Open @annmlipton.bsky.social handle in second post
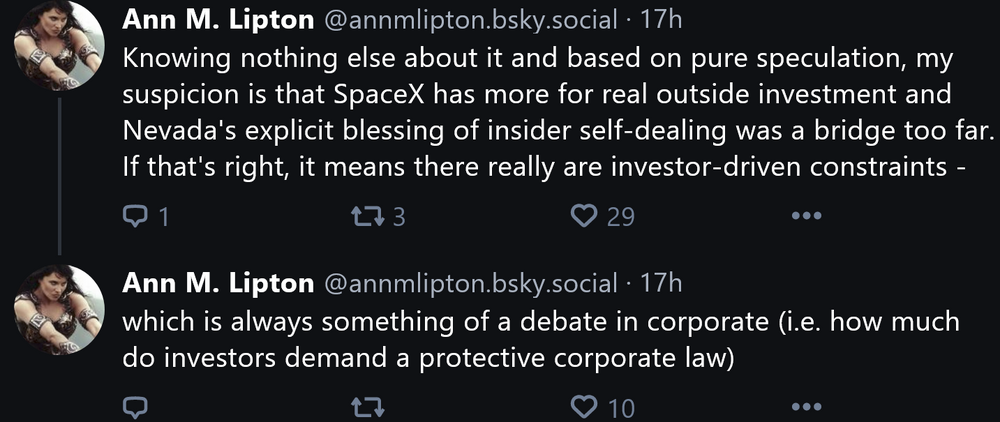 click(x=469, y=283)
